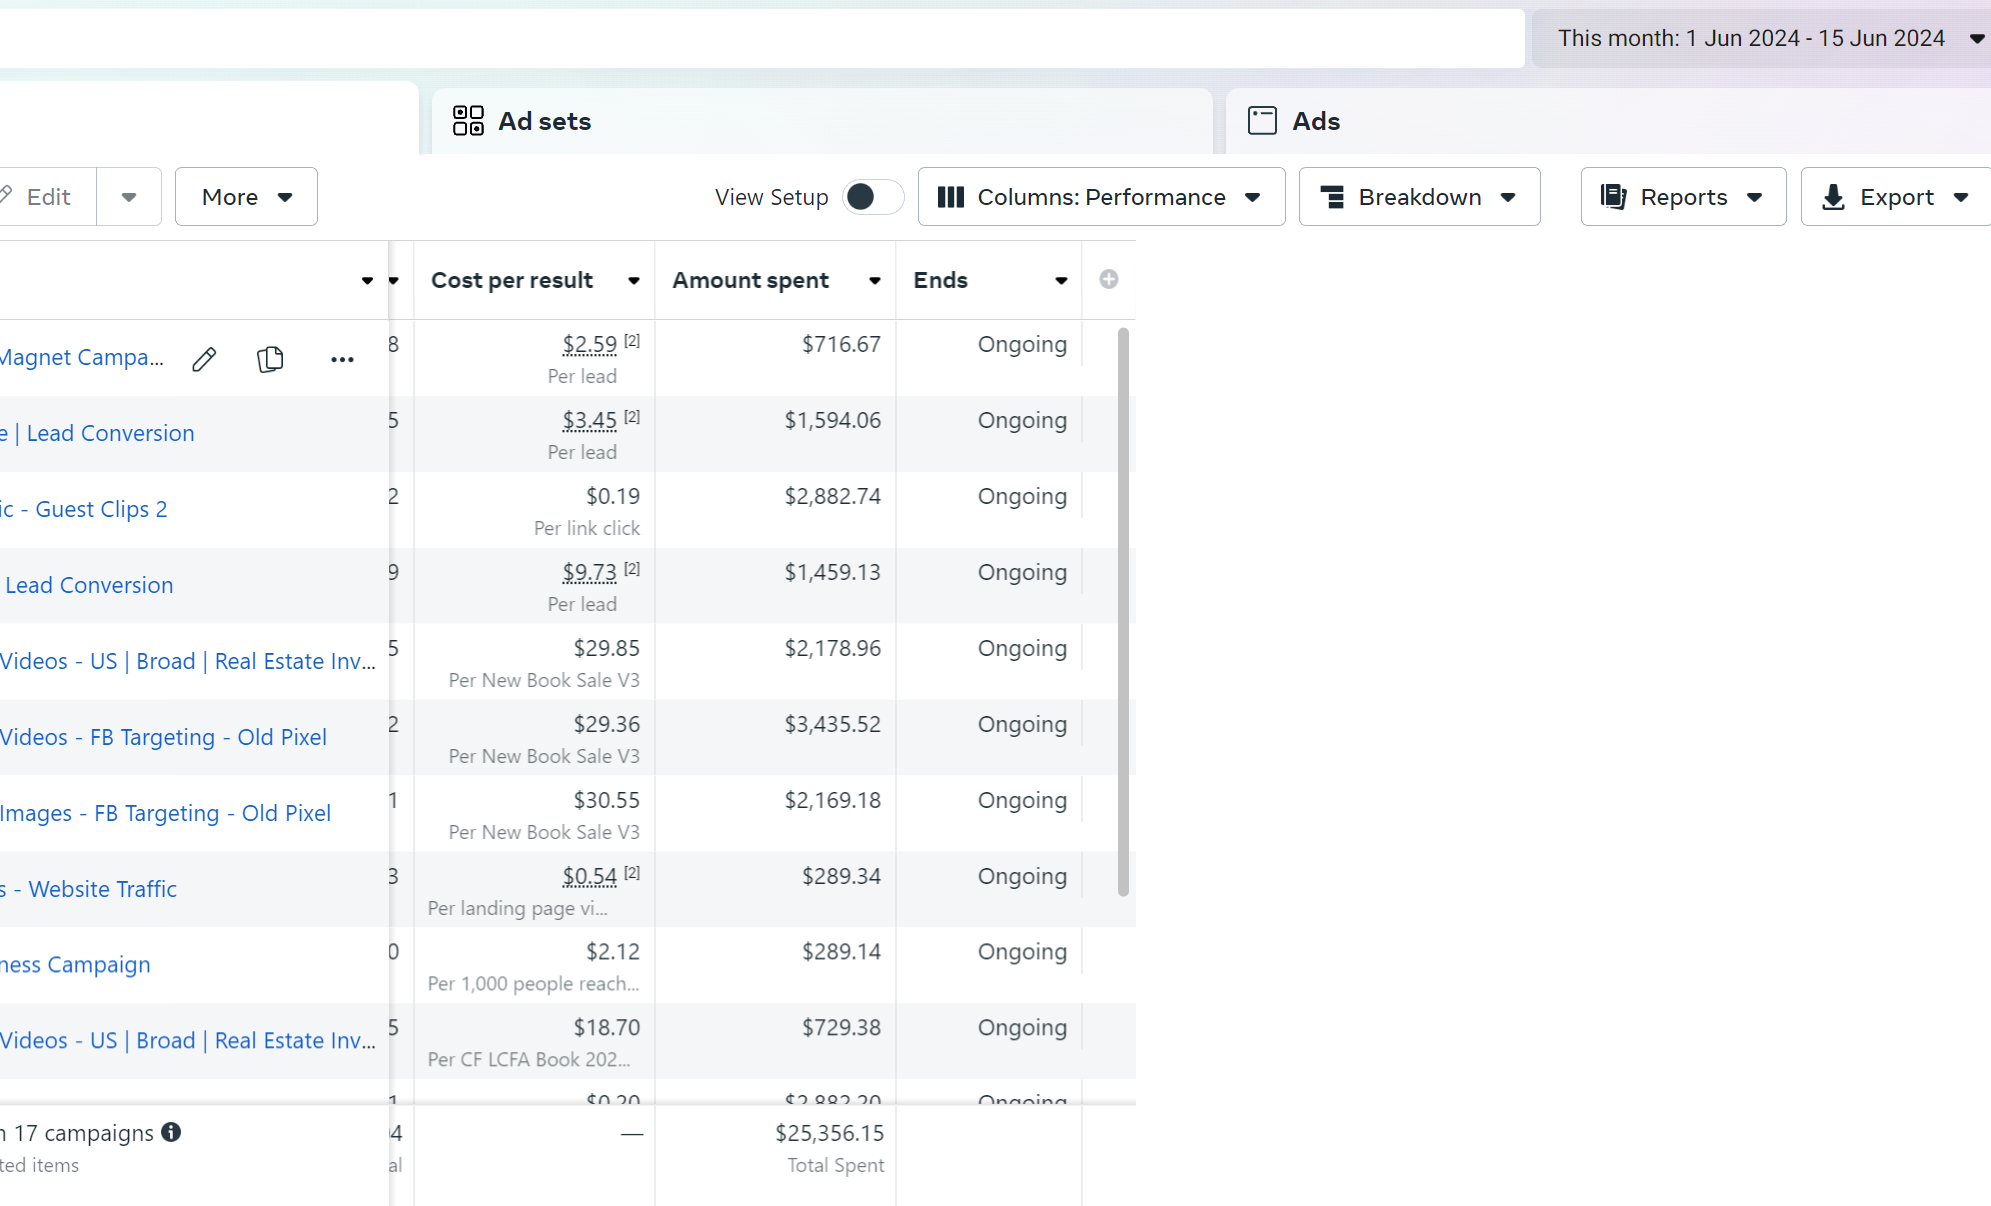This screenshot has height=1206, width=1991.
Task: Open the Breakdown dropdown
Action: 1419,197
